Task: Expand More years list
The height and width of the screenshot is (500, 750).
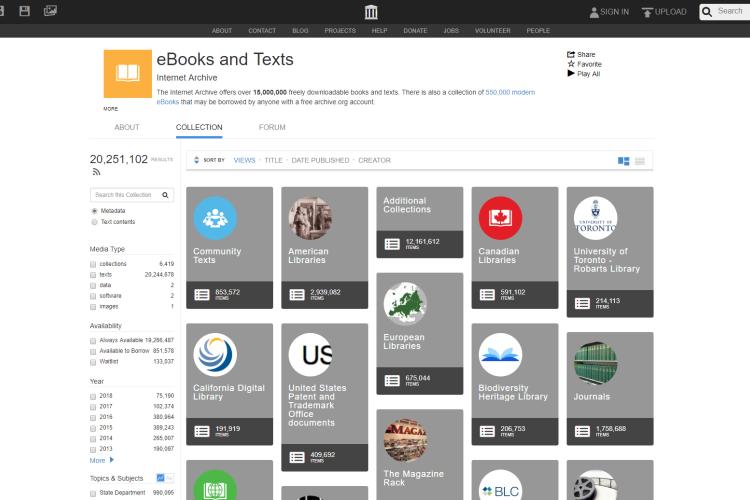Action: pyautogui.click(x=102, y=460)
